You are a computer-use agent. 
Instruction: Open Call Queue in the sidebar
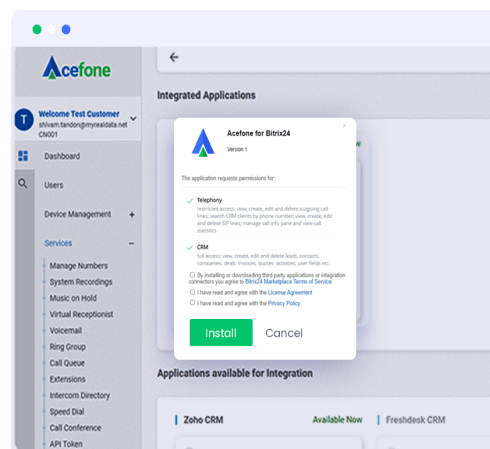click(x=67, y=363)
